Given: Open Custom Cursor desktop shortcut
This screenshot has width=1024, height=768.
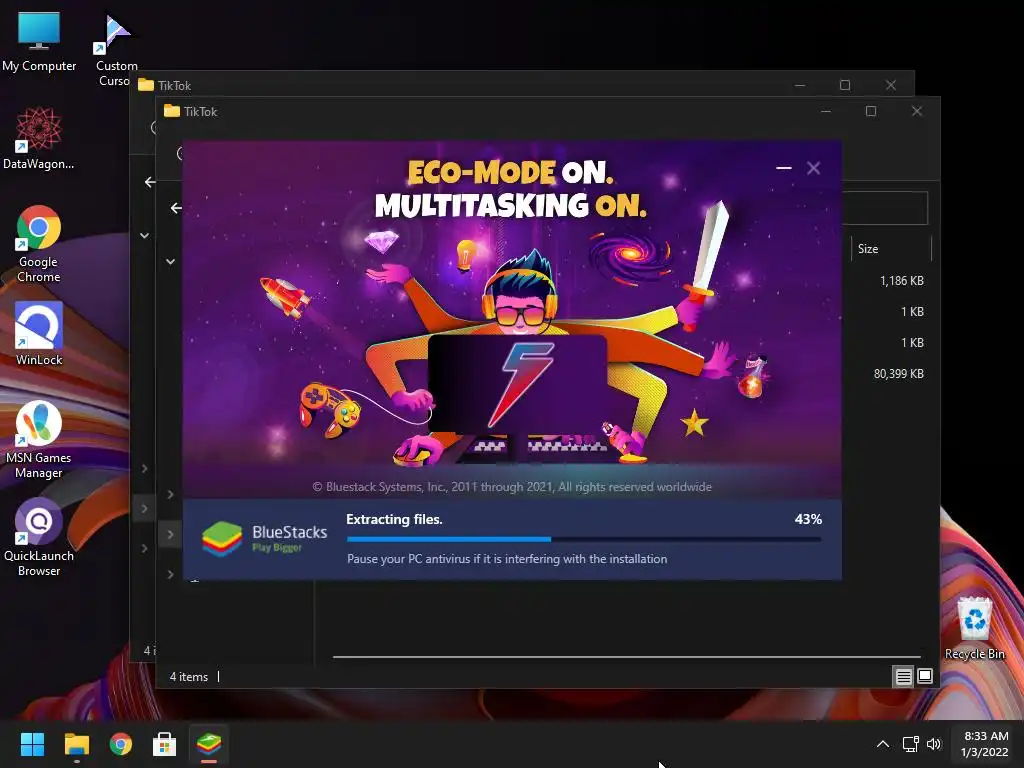Looking at the screenshot, I should click(x=116, y=50).
